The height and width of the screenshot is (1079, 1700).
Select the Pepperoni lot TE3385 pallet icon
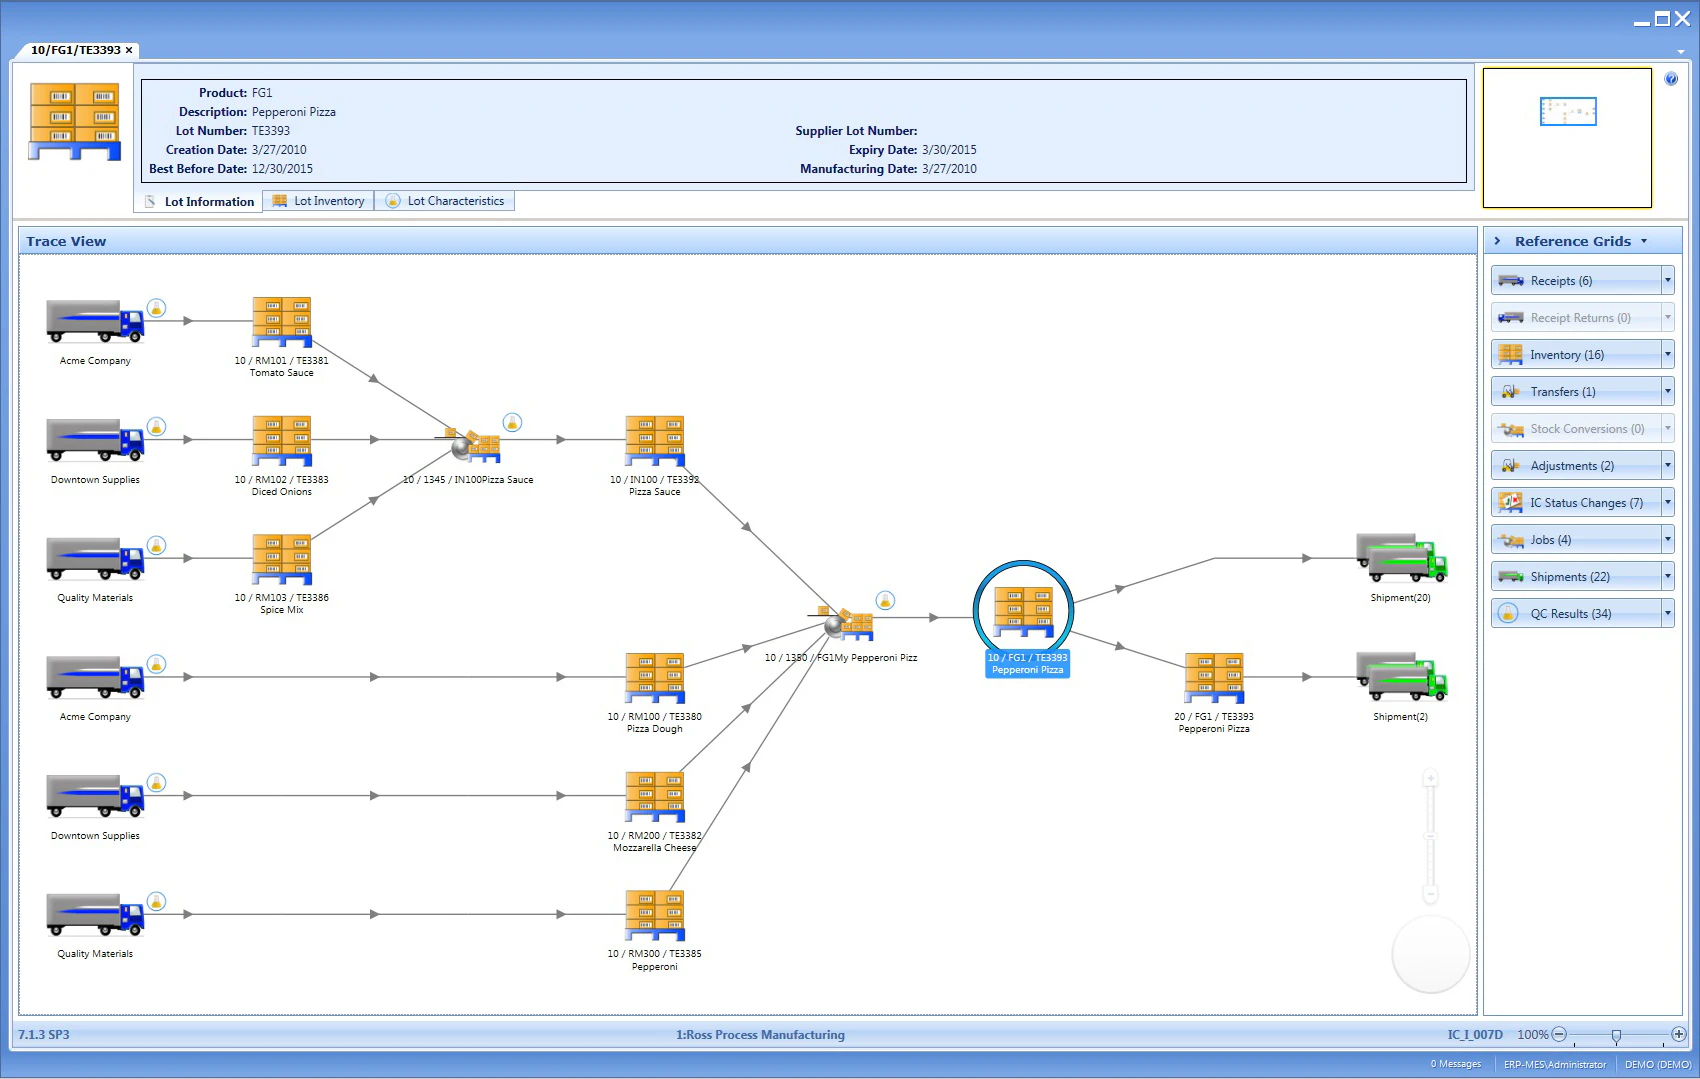click(654, 915)
